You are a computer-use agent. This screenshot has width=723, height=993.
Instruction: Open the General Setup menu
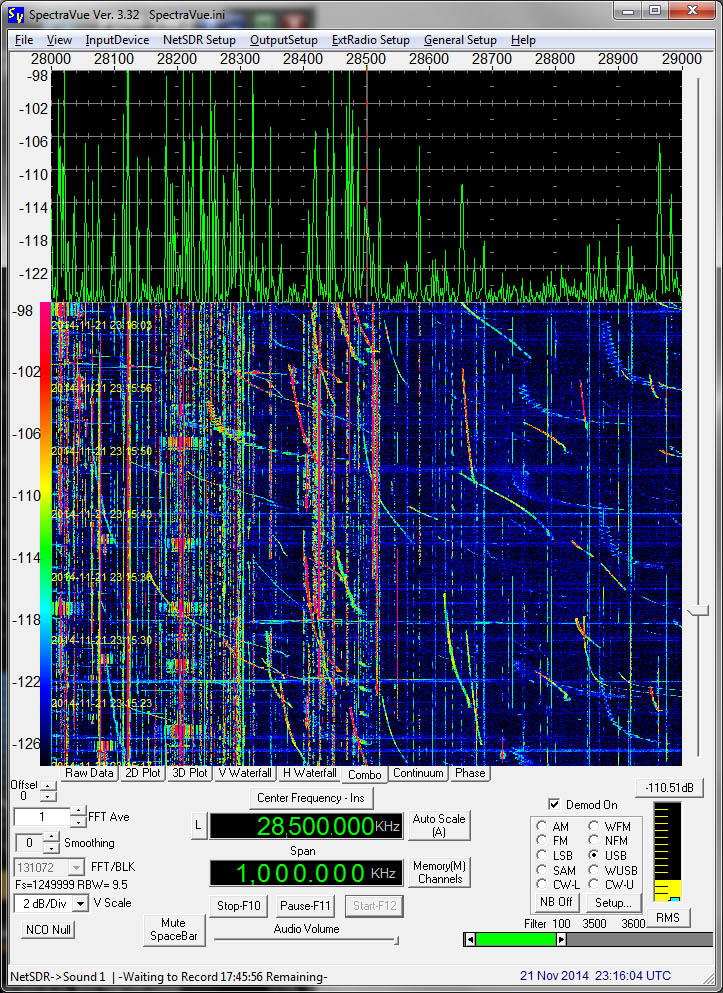coord(460,40)
